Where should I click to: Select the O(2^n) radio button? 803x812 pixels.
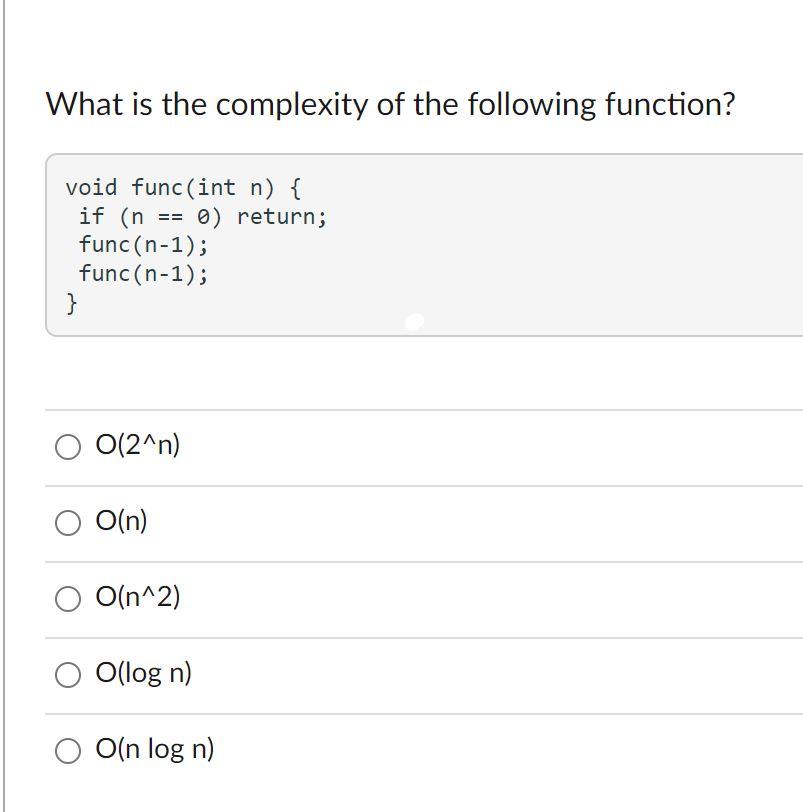coord(68,447)
